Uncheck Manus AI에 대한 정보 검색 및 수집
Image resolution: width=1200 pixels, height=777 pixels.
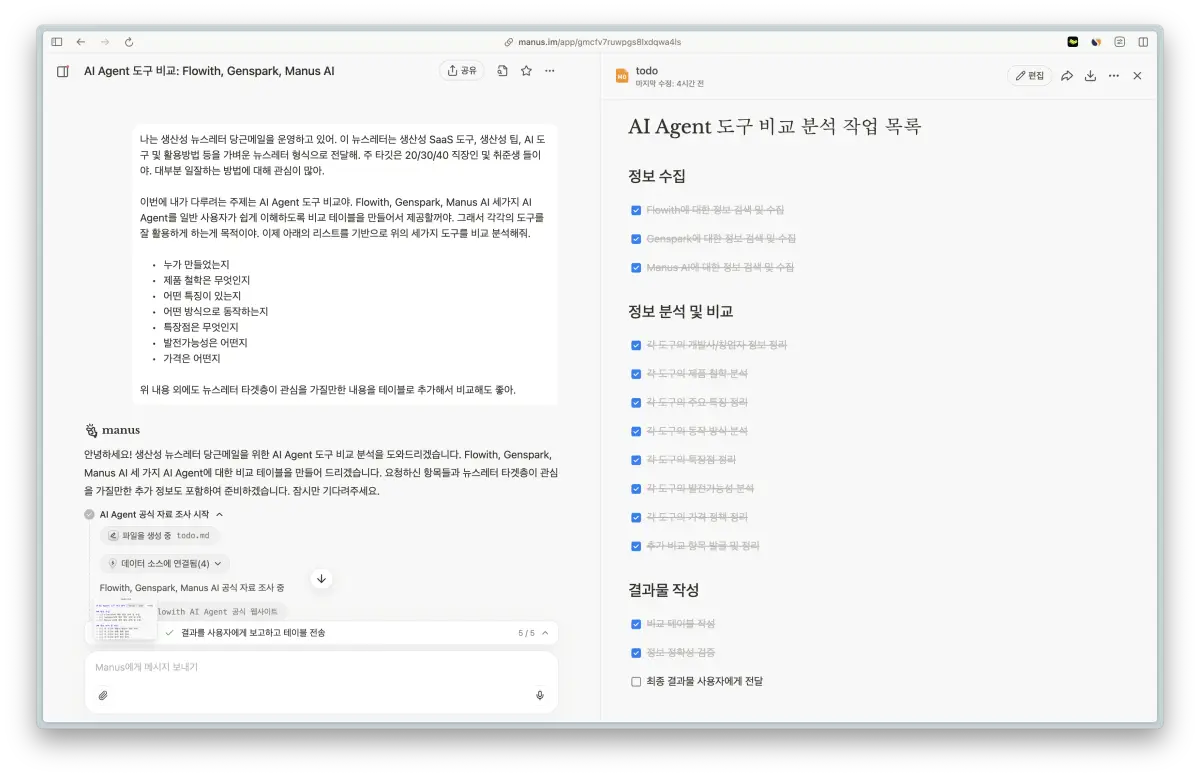coord(636,268)
